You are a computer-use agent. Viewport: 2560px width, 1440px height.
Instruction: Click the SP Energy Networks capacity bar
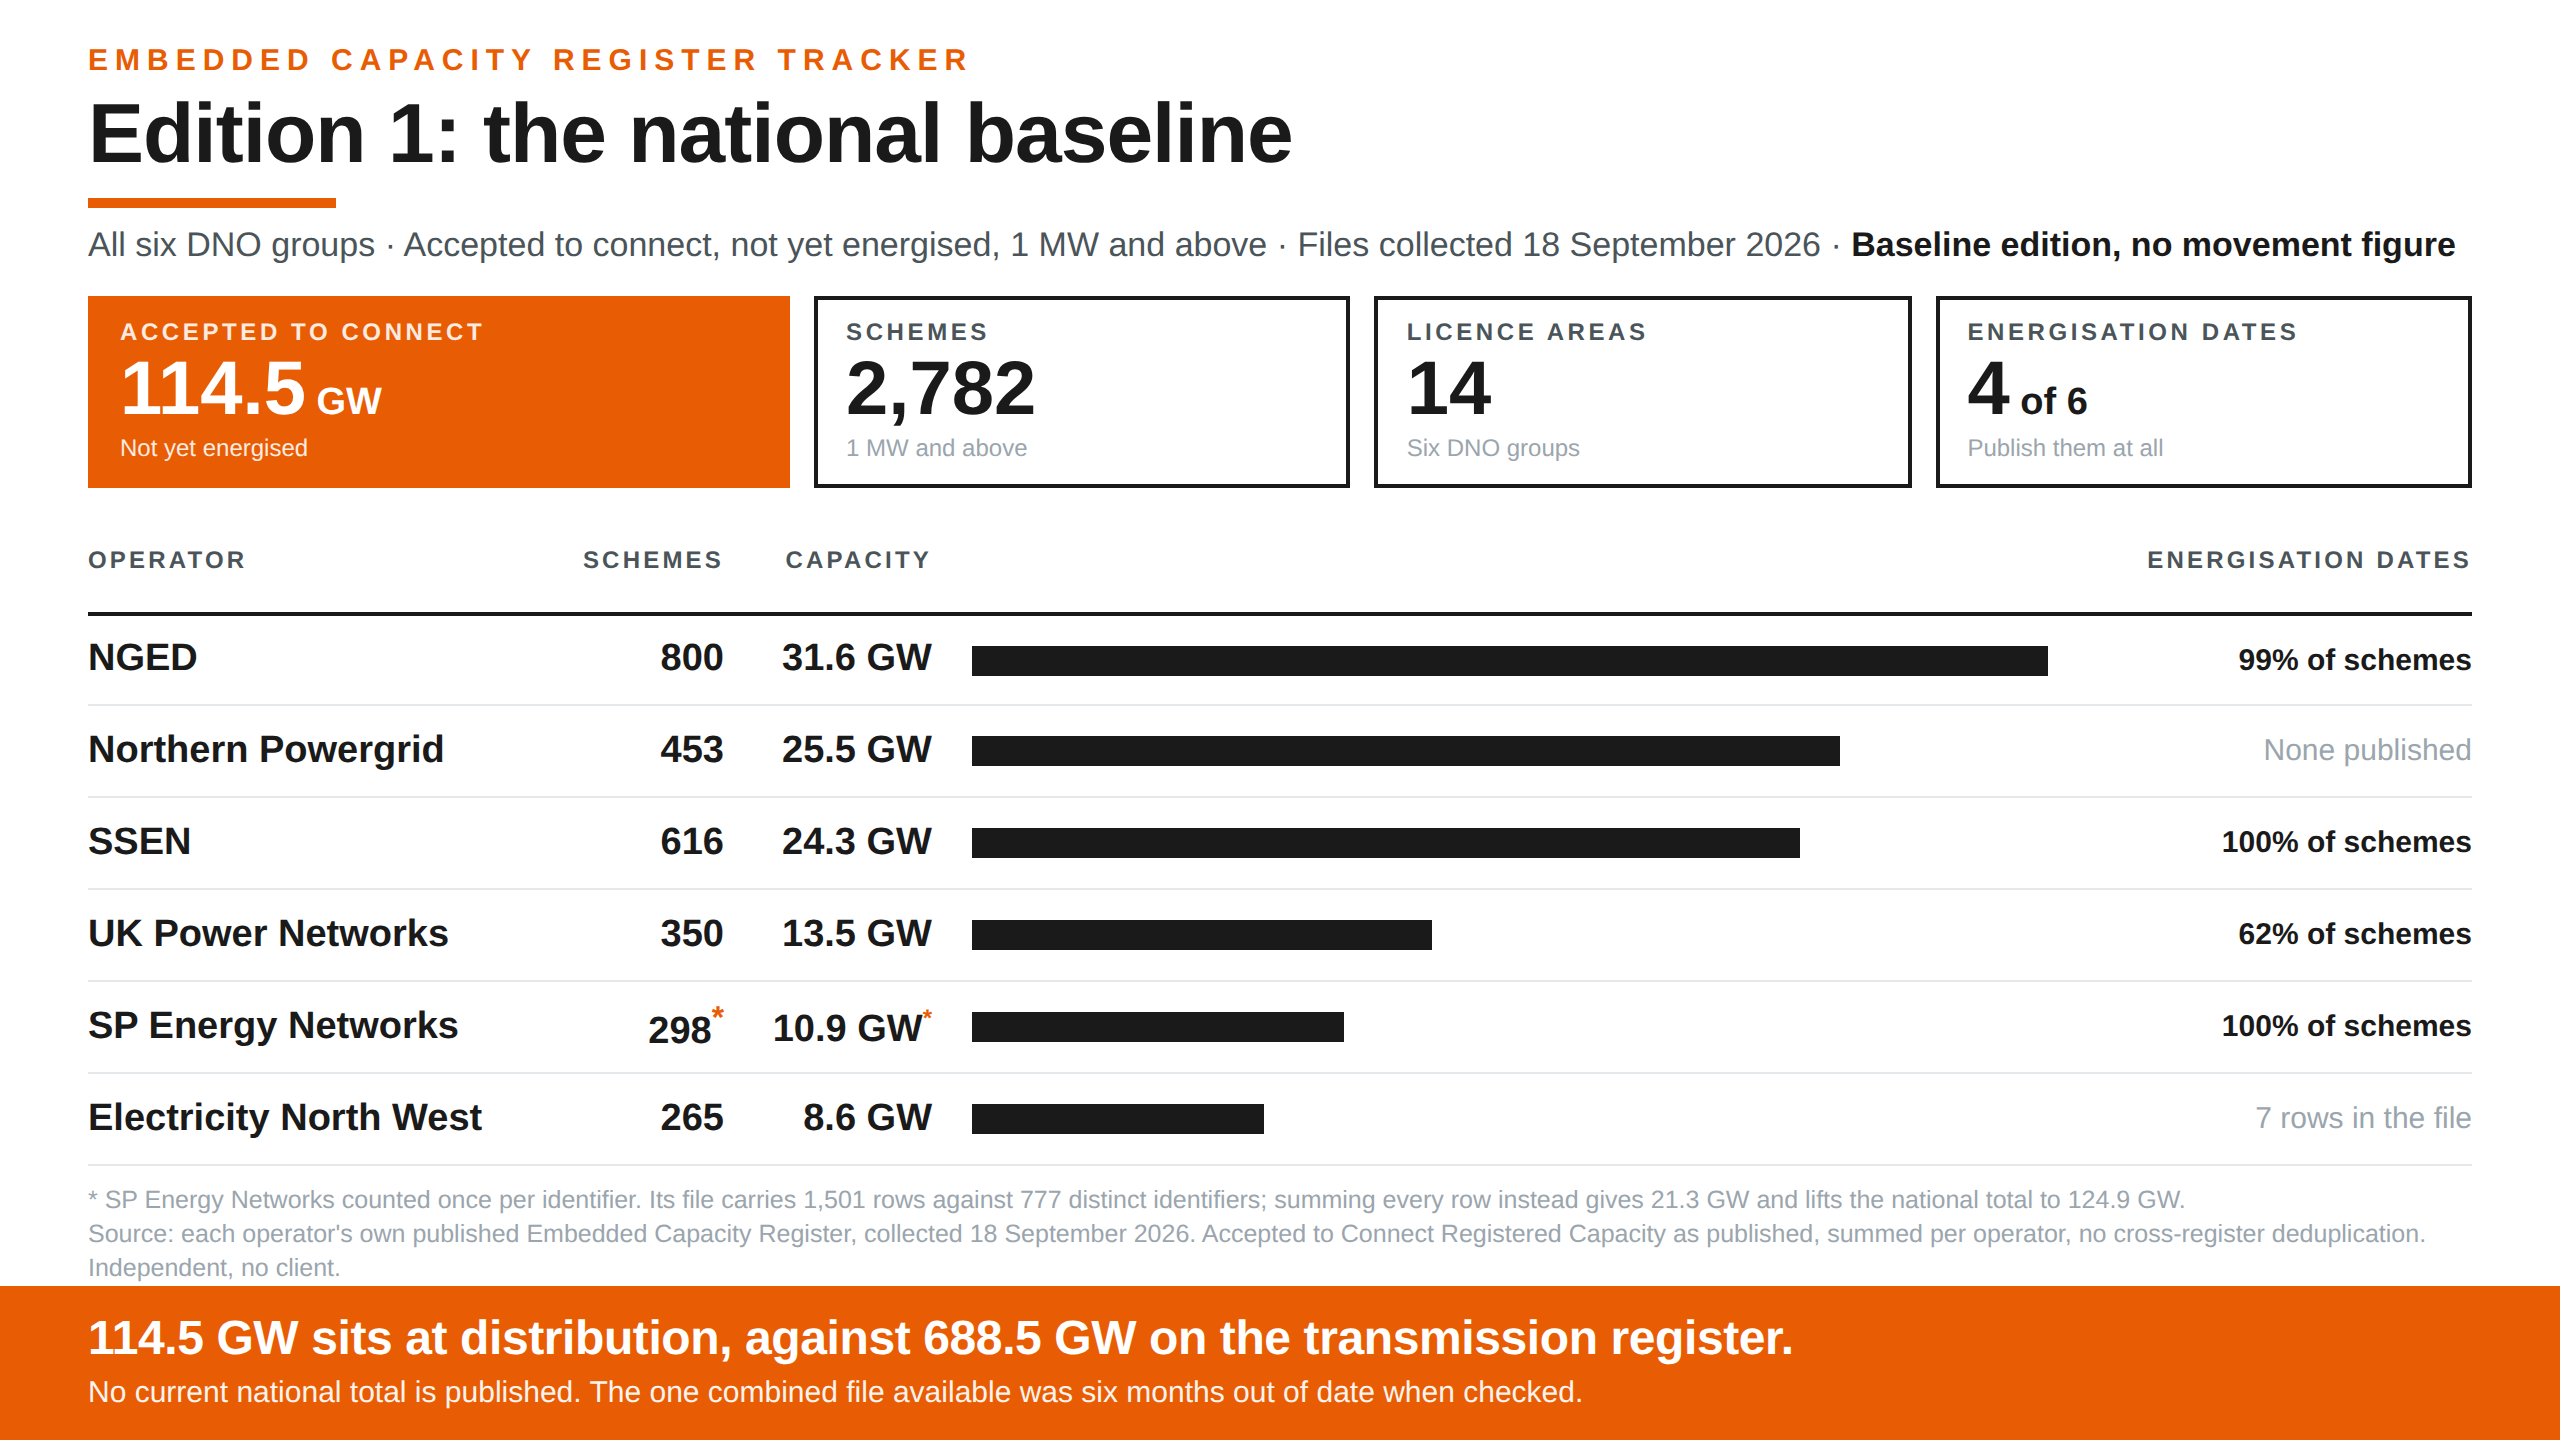1158,1027
